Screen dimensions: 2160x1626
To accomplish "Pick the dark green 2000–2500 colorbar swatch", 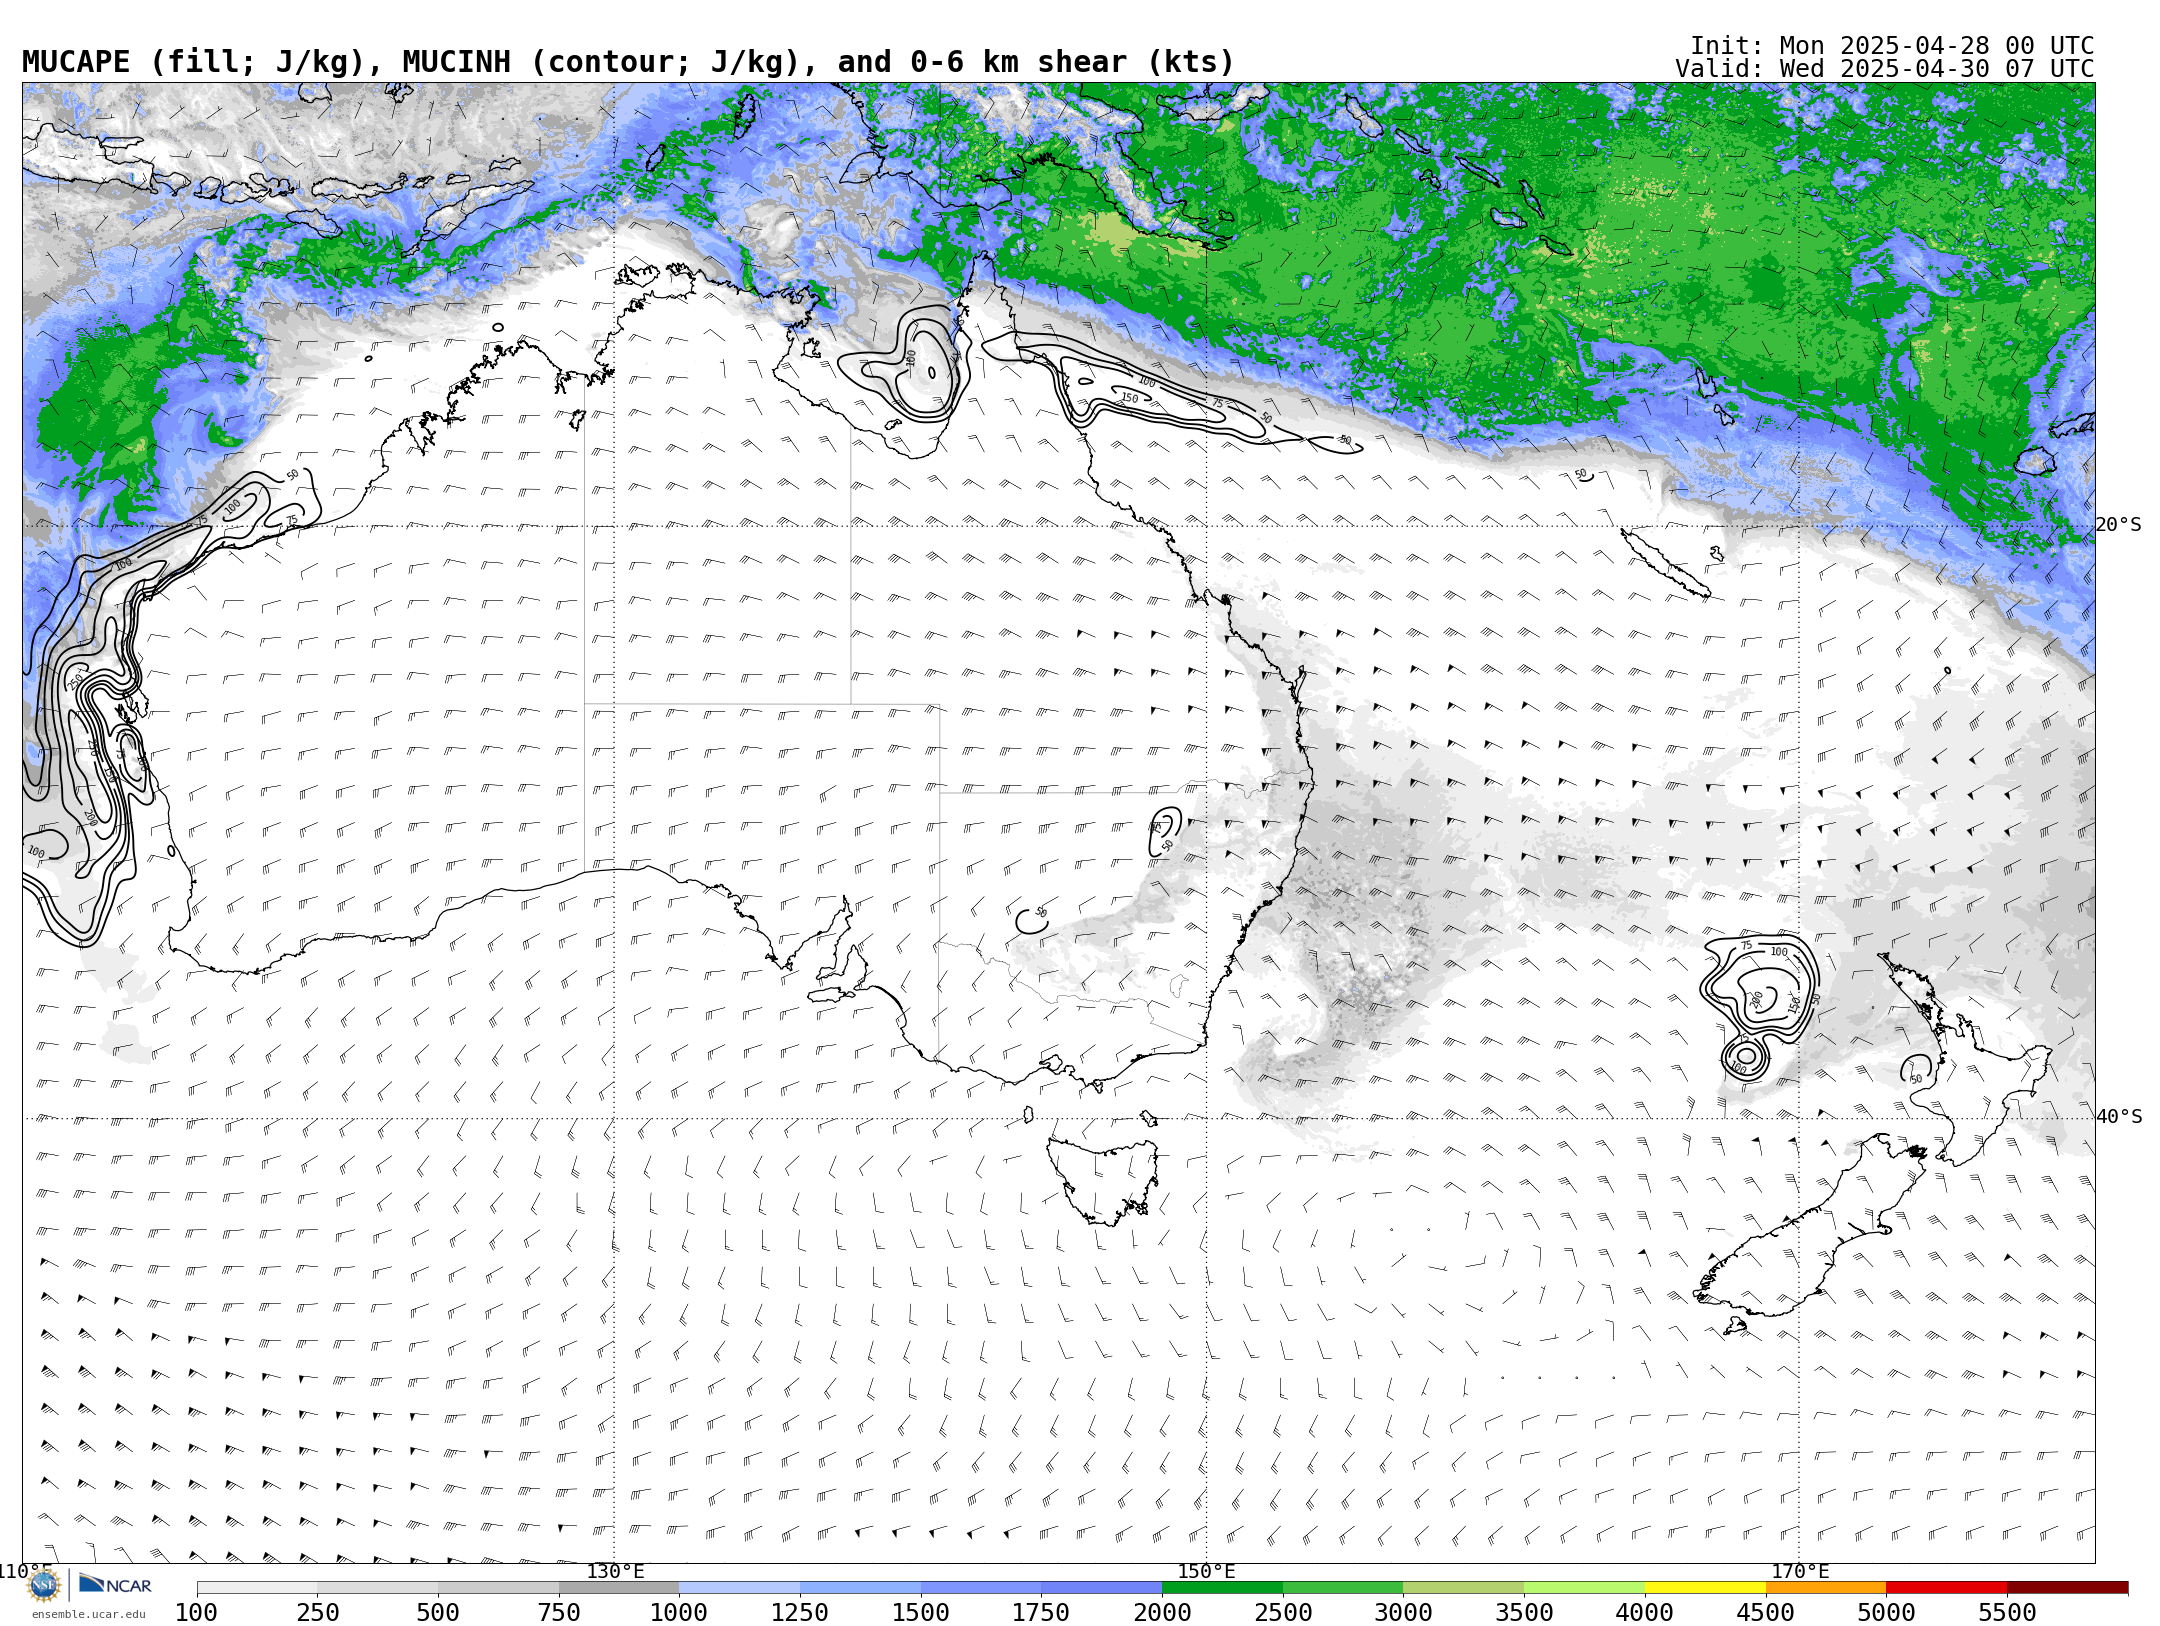I will coord(1222,1588).
